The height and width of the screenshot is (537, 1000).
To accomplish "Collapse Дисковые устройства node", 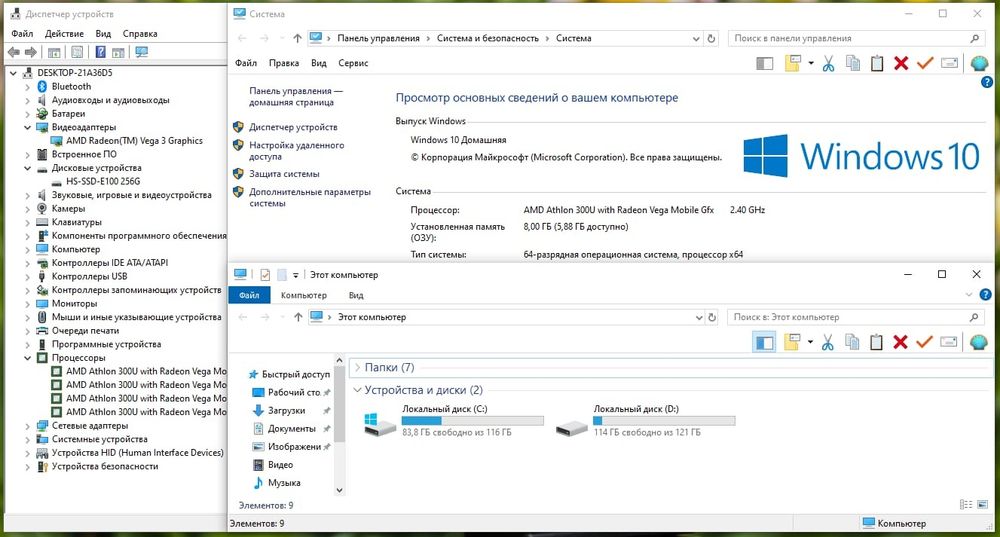I will tap(27, 168).
